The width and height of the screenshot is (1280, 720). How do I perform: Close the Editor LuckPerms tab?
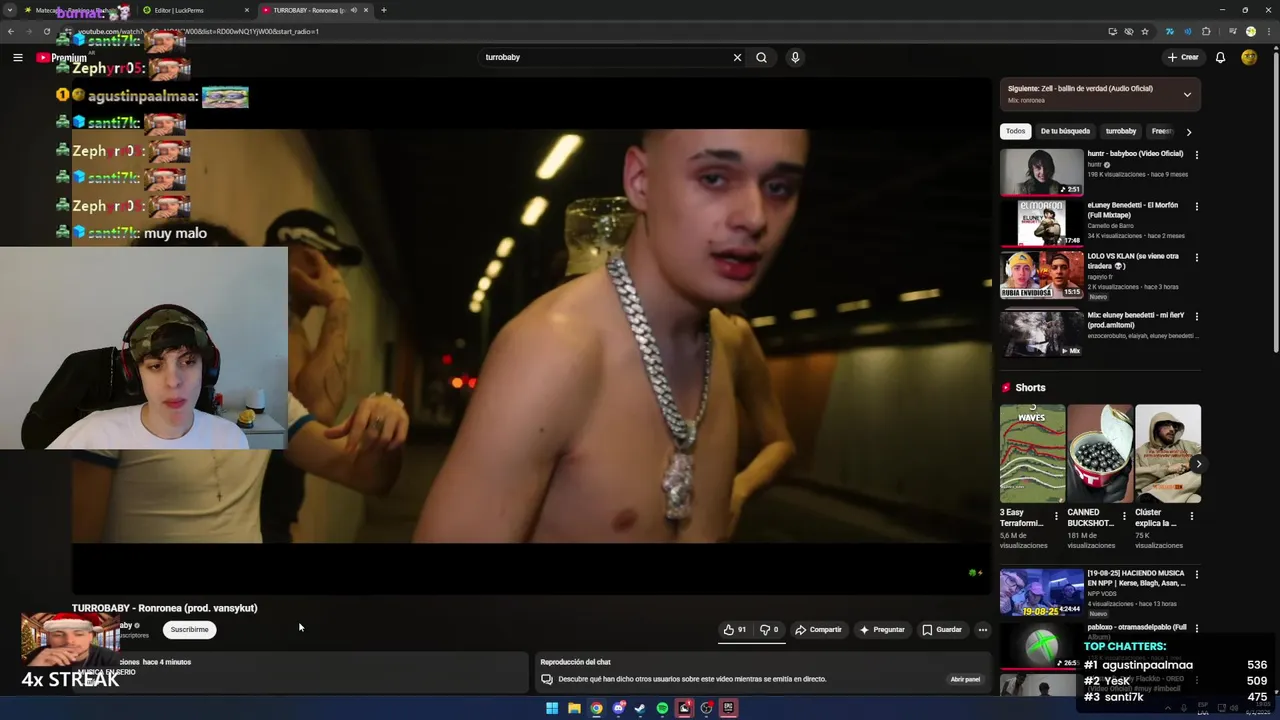click(x=247, y=10)
